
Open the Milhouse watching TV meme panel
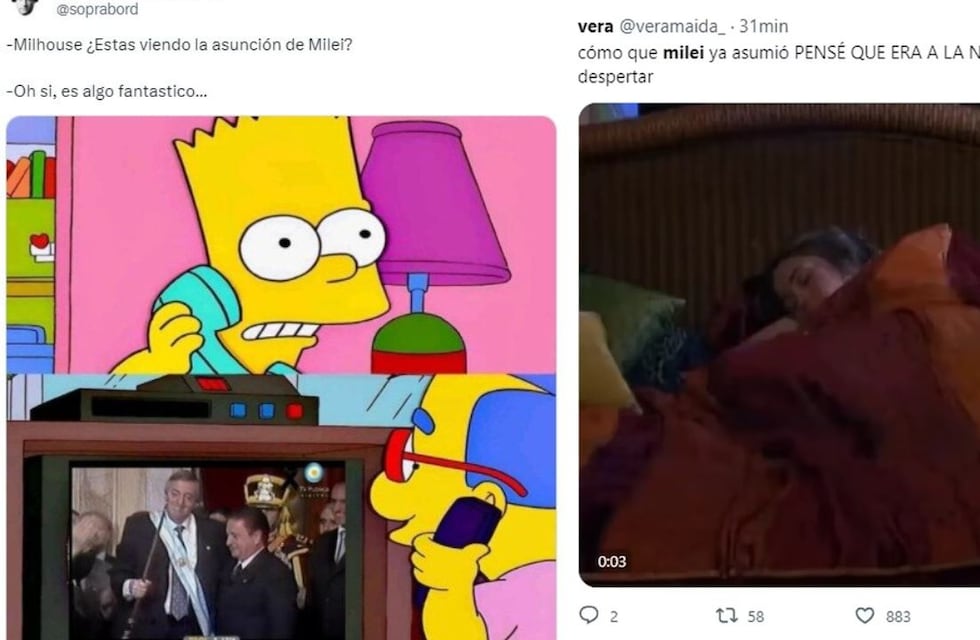[x=281, y=507]
